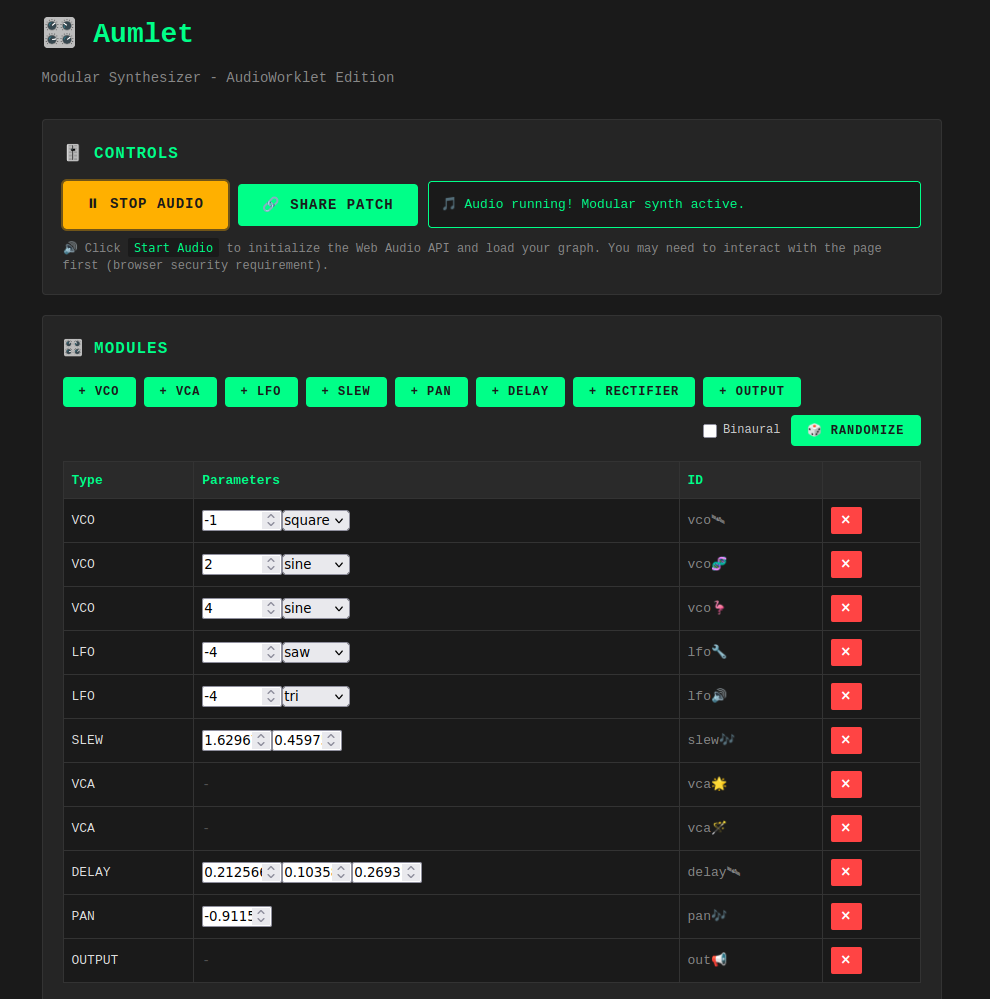Enable the Binaural checkbox
Image resolution: width=990 pixels, height=999 pixels.
(x=710, y=431)
